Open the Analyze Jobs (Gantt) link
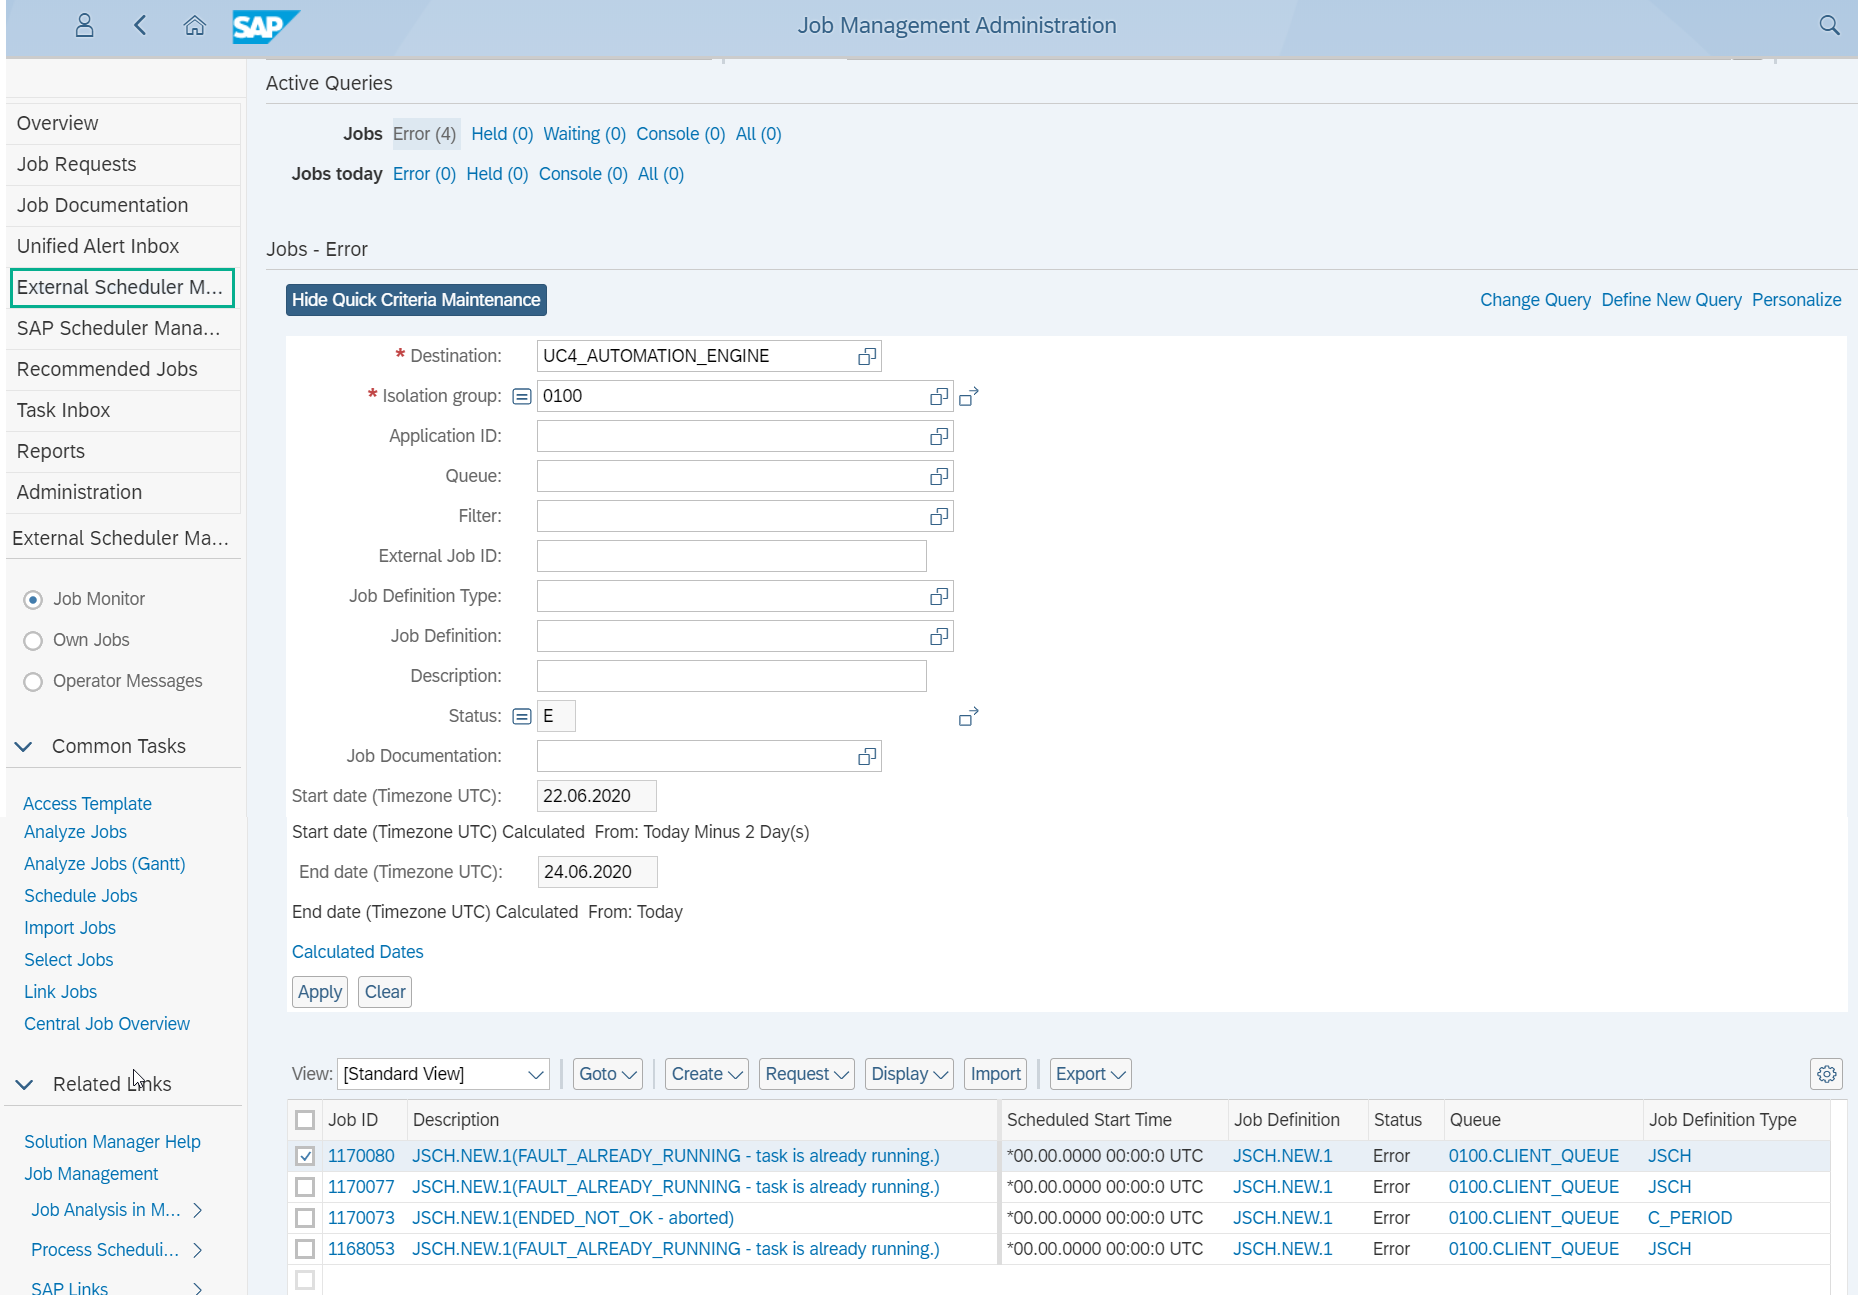This screenshot has width=1858, height=1295. [x=105, y=864]
